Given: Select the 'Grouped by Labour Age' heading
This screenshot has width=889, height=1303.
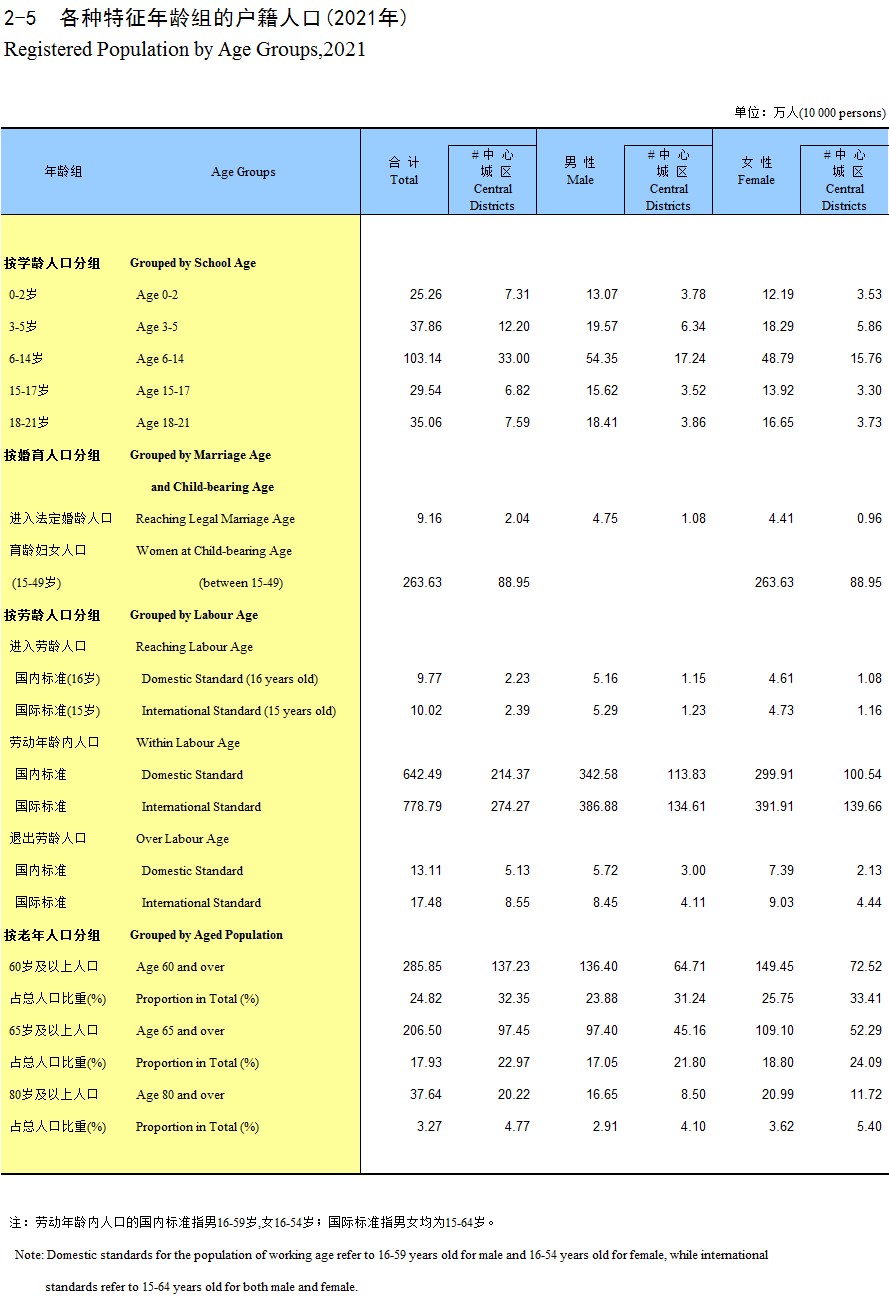Looking at the screenshot, I should 194,615.
